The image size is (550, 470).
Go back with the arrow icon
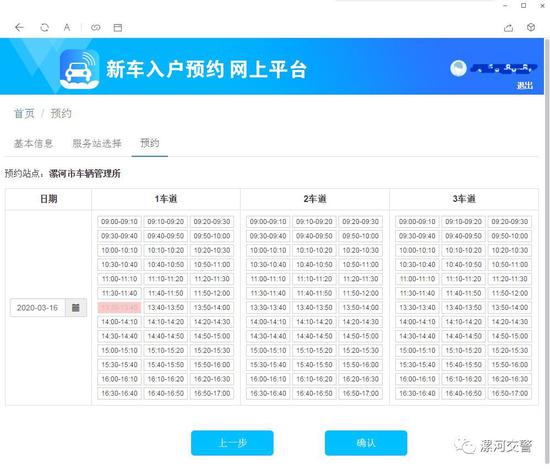[19, 27]
